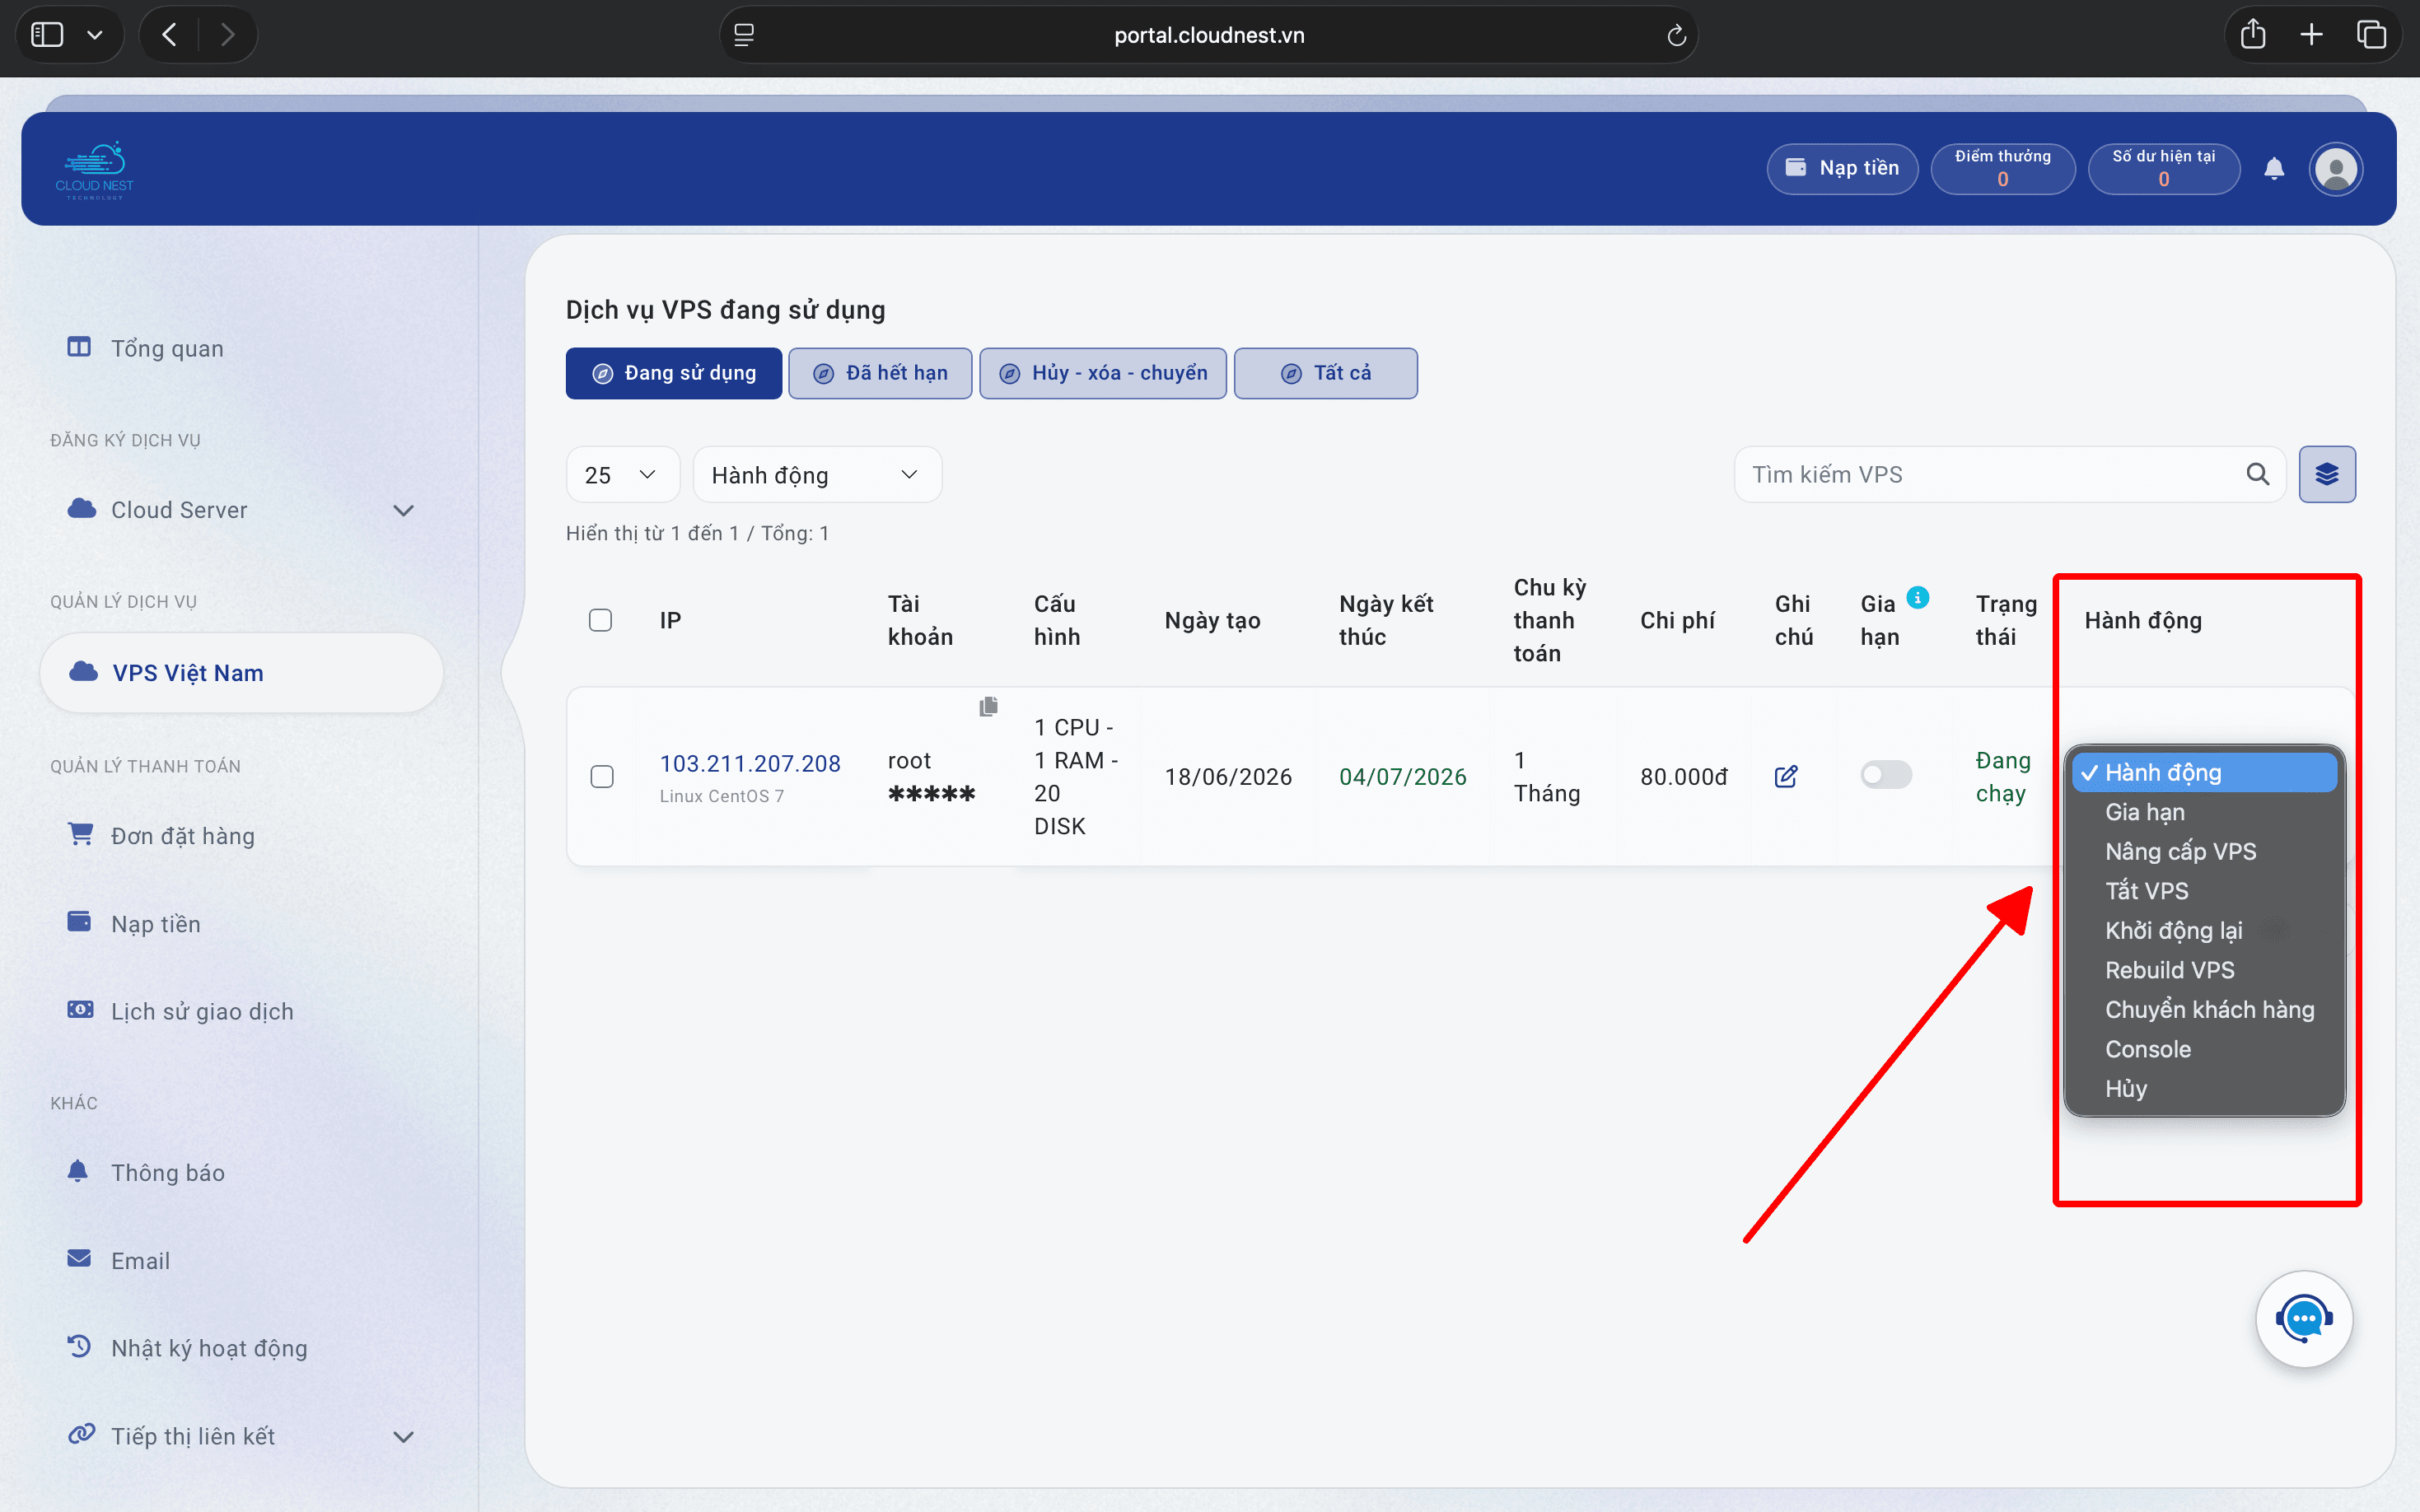
Task: Open VPS Việt Nam in sidebar
Action: tap(241, 673)
